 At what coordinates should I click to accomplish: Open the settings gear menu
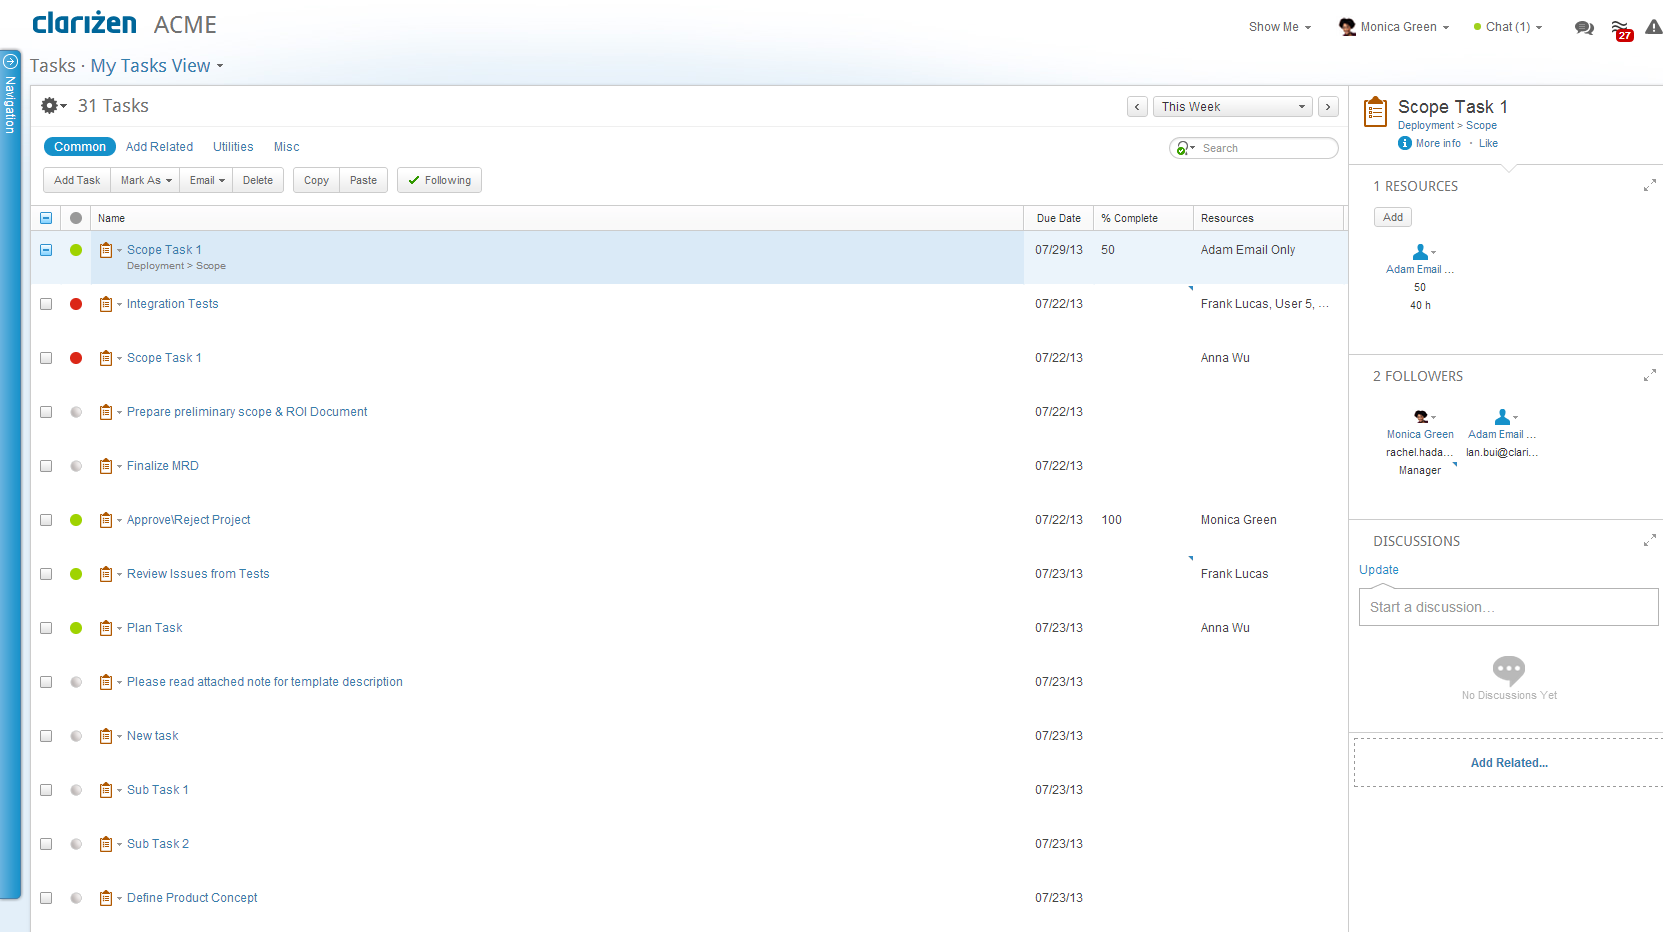coord(52,106)
